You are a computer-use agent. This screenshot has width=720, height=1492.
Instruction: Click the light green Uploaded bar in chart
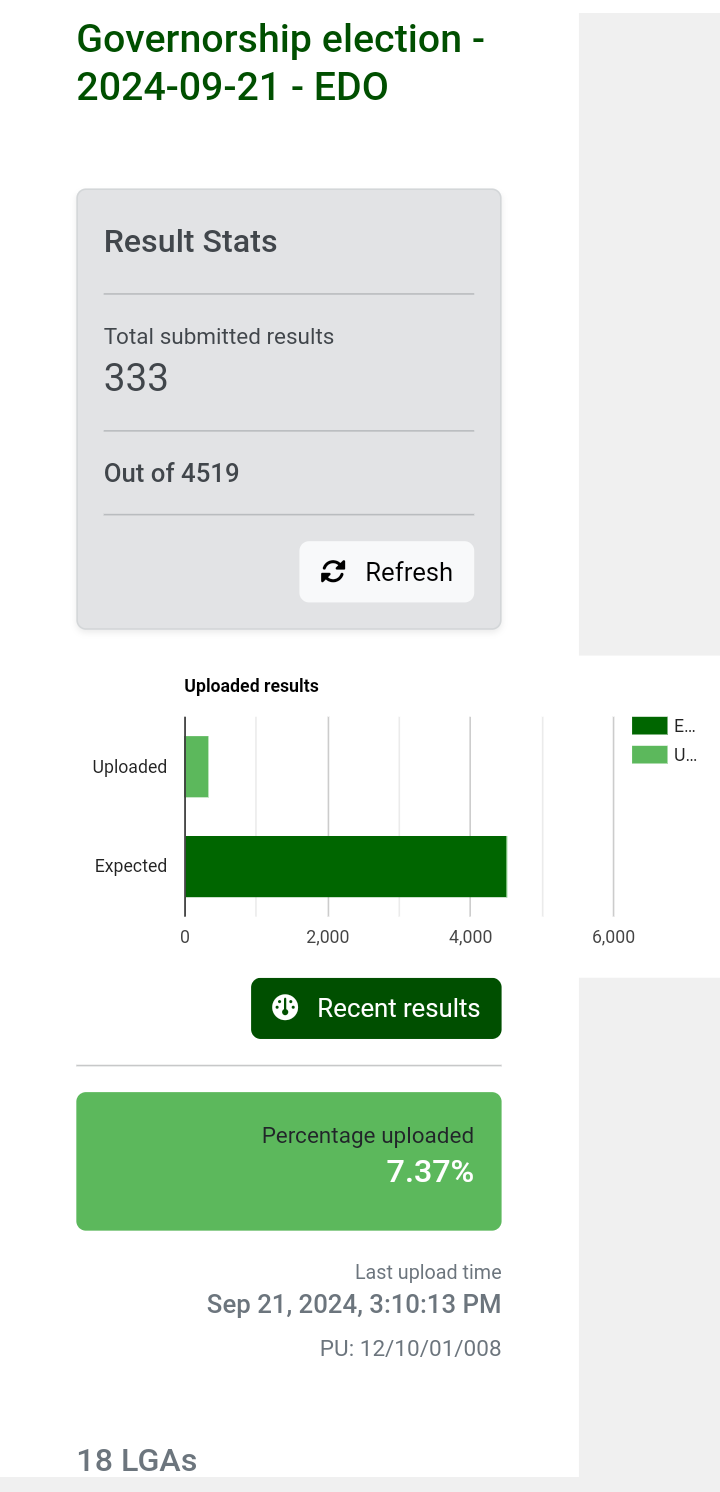(x=197, y=767)
